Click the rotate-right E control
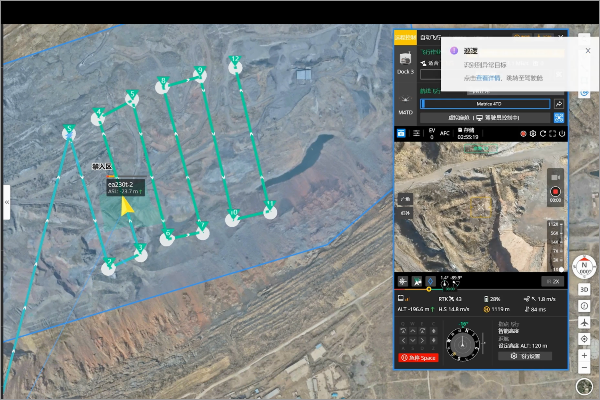Screen dimensions: 600x400 (x=422, y=331)
